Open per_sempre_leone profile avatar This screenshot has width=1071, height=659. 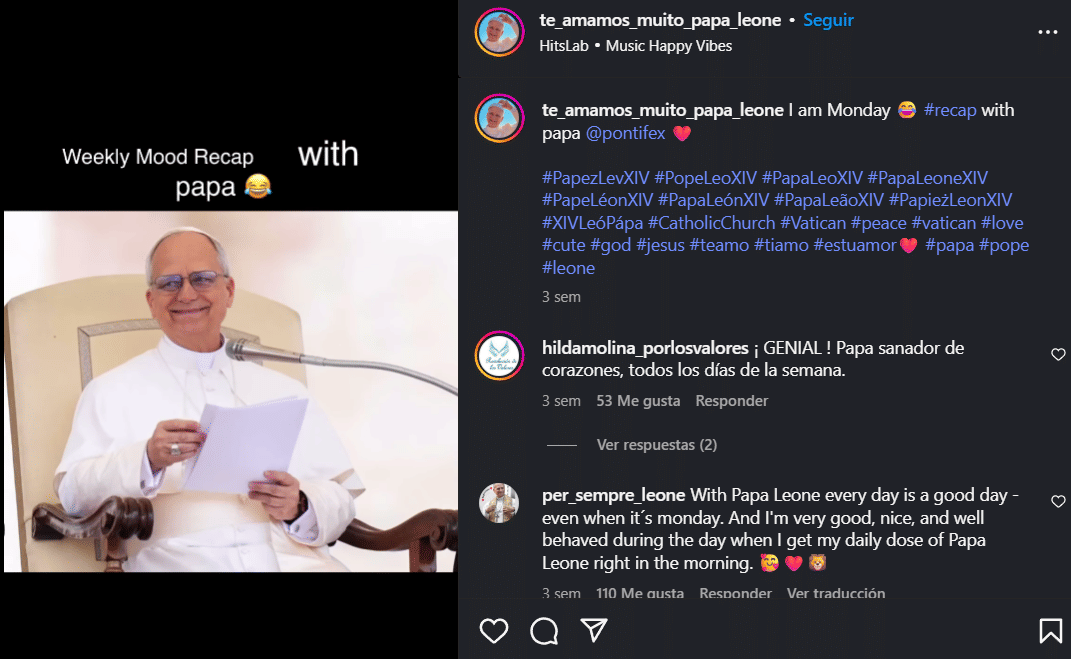tap(499, 503)
